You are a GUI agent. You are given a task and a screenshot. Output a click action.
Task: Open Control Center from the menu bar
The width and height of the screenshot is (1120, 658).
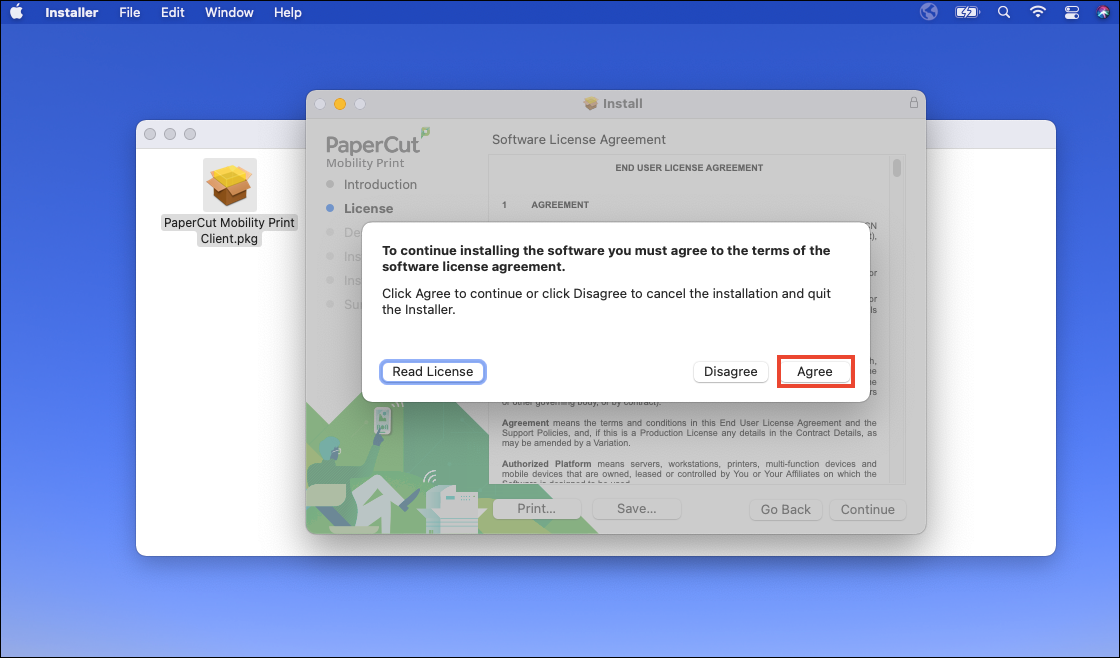coord(1070,12)
